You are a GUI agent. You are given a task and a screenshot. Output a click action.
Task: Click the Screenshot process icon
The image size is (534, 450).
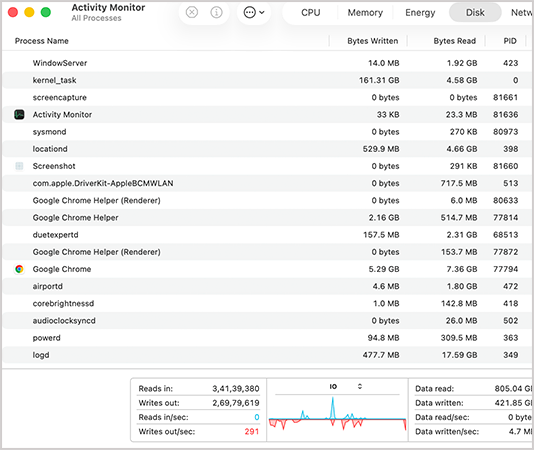(x=19, y=166)
